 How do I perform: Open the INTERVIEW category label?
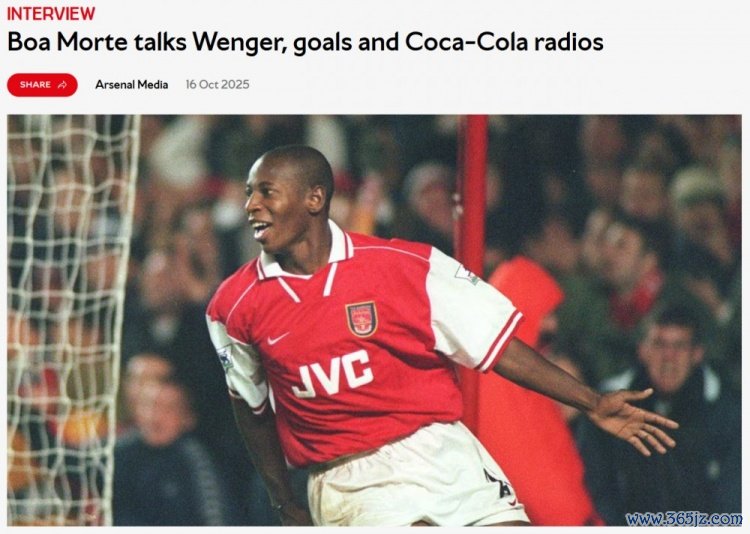click(x=51, y=13)
